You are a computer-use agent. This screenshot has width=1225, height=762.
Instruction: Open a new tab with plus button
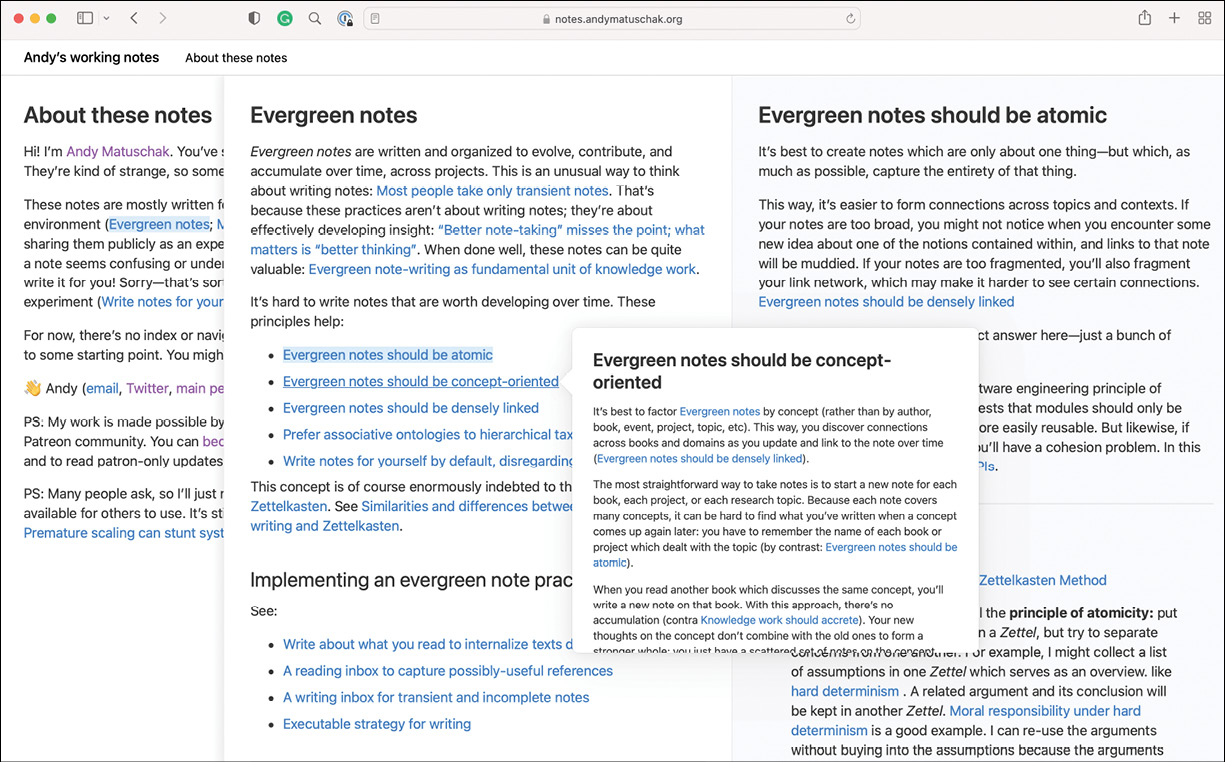tap(1174, 18)
